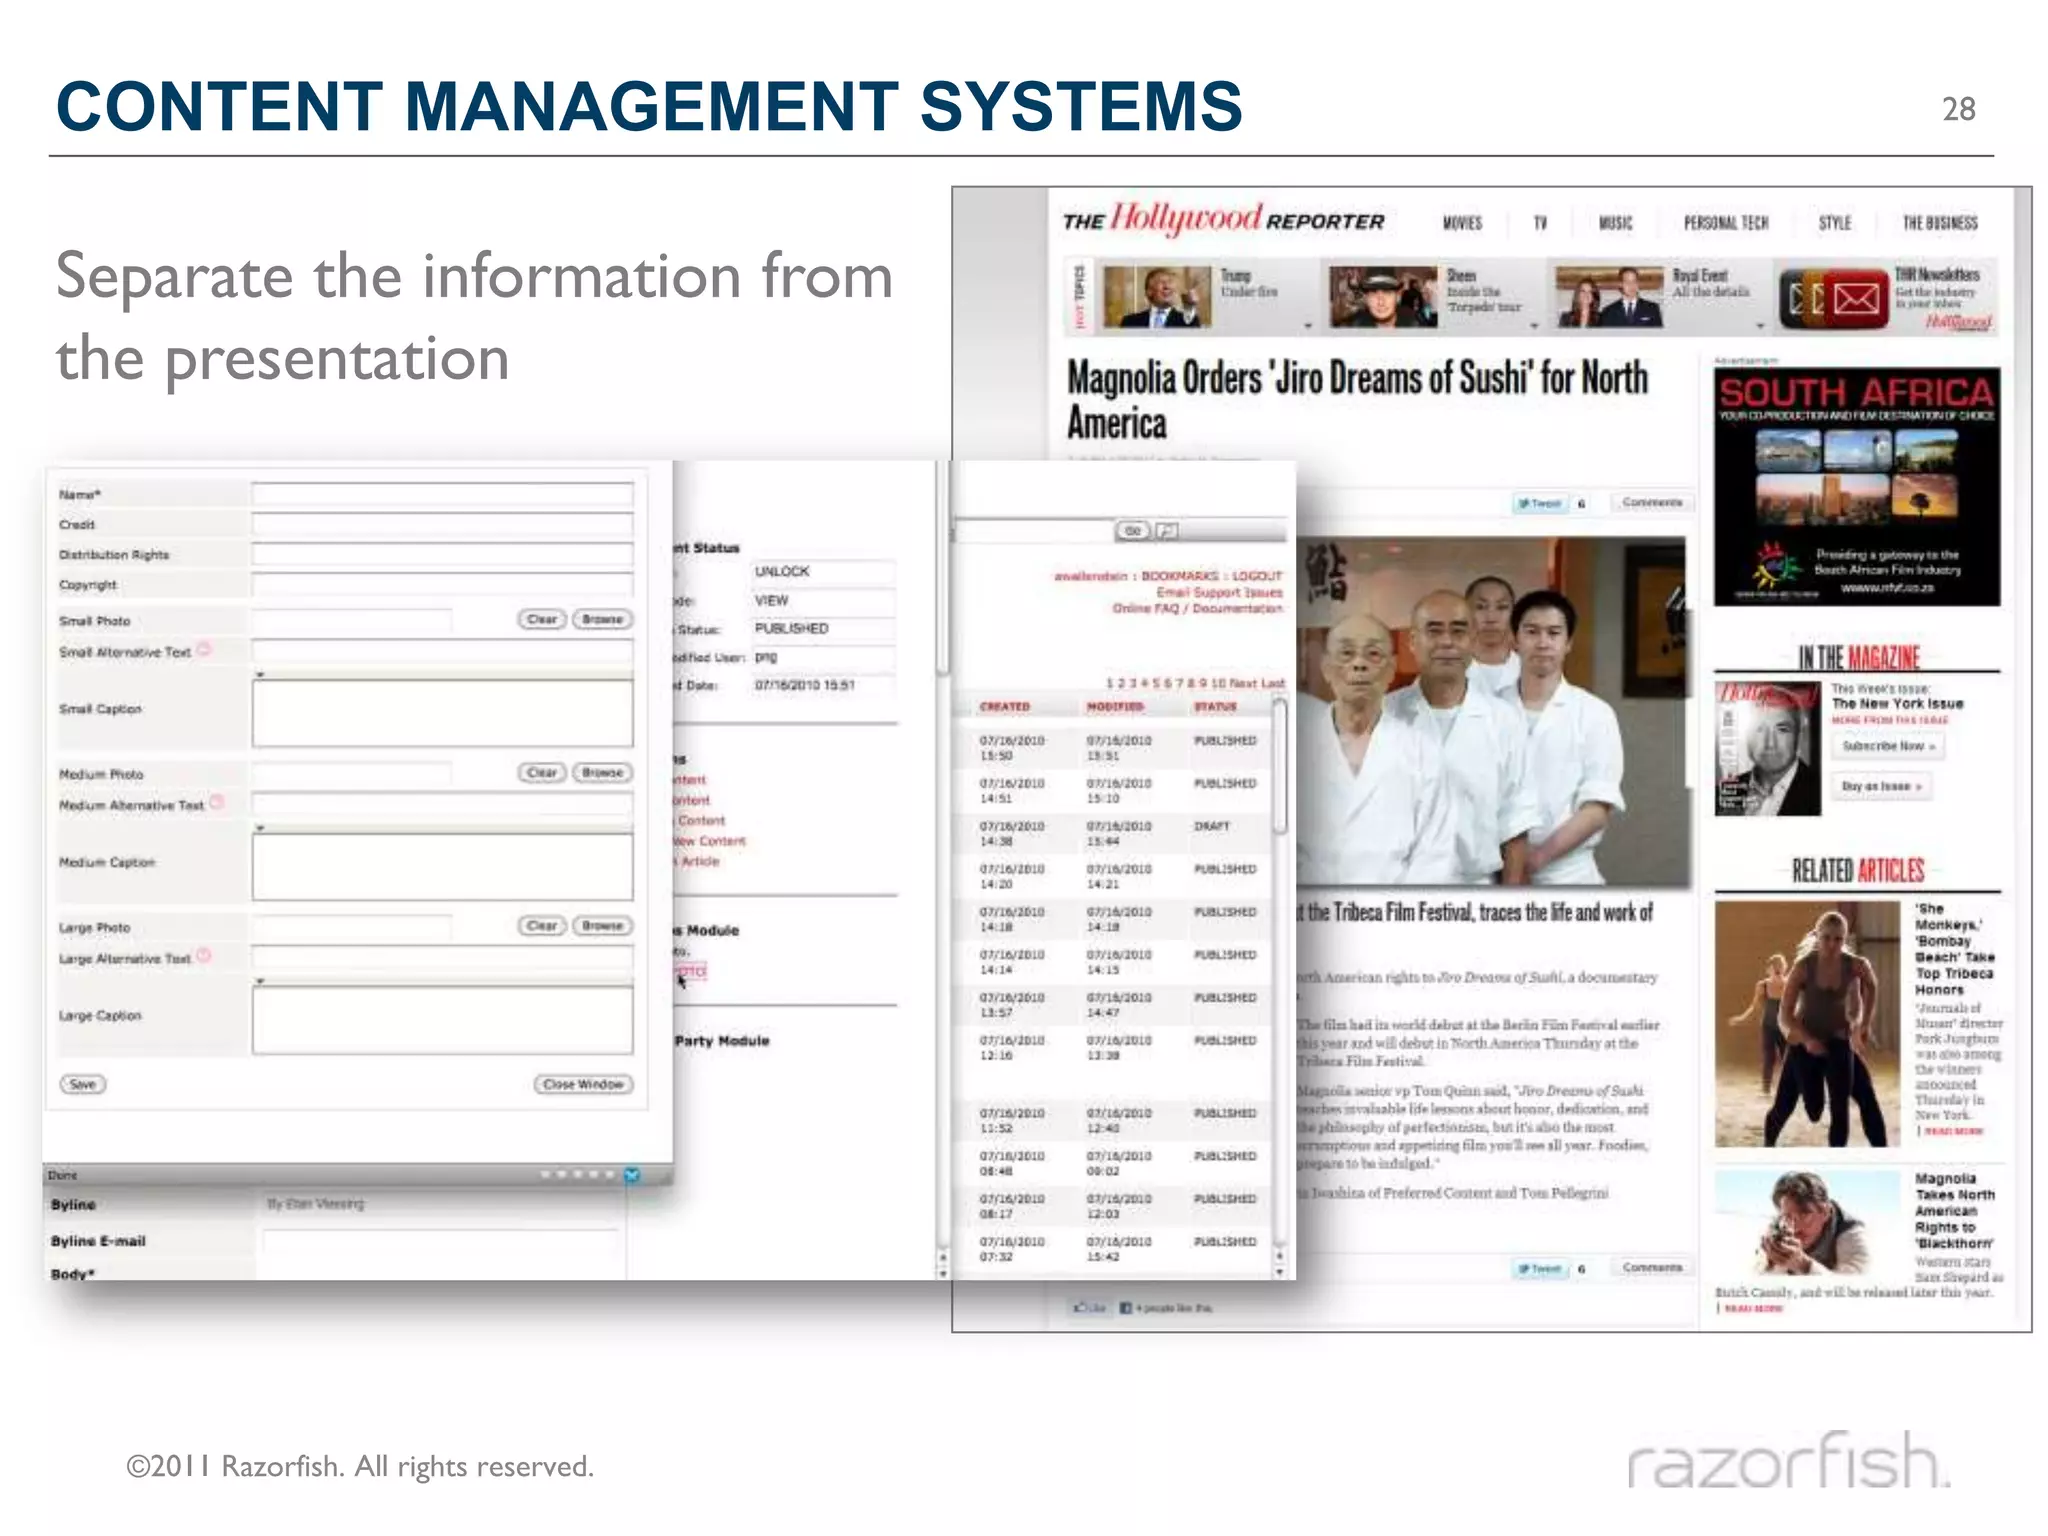
Task: Click the help icon beside Small Alternative Text
Action: (x=204, y=649)
